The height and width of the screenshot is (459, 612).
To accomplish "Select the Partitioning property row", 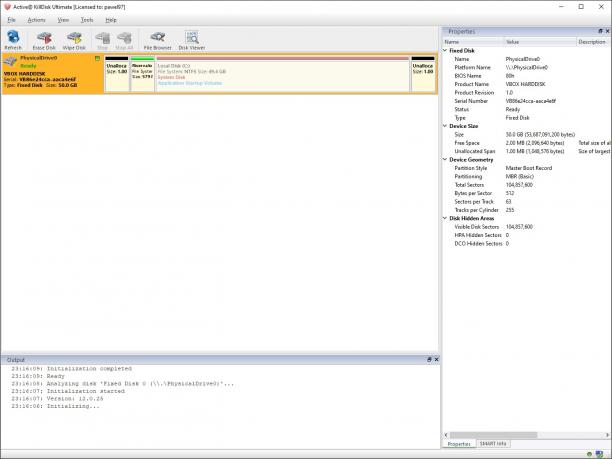I will [527, 176].
